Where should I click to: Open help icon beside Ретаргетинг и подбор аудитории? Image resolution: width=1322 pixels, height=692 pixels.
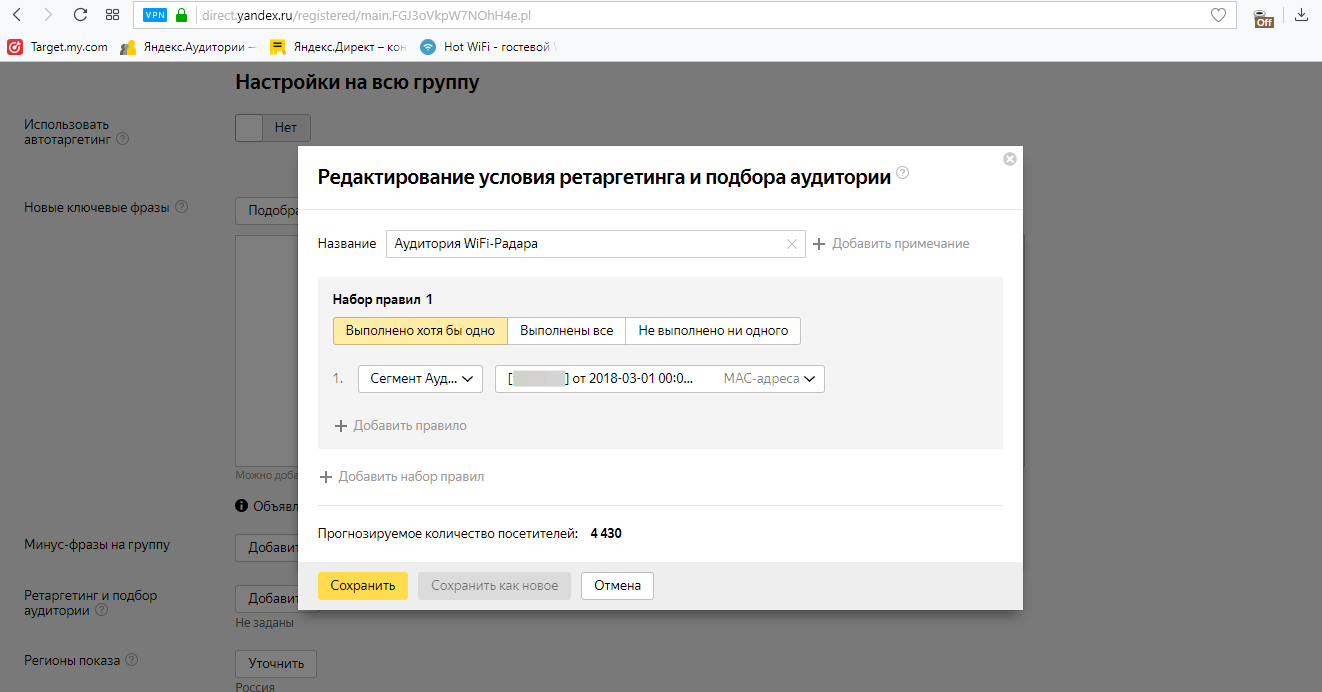(101, 610)
